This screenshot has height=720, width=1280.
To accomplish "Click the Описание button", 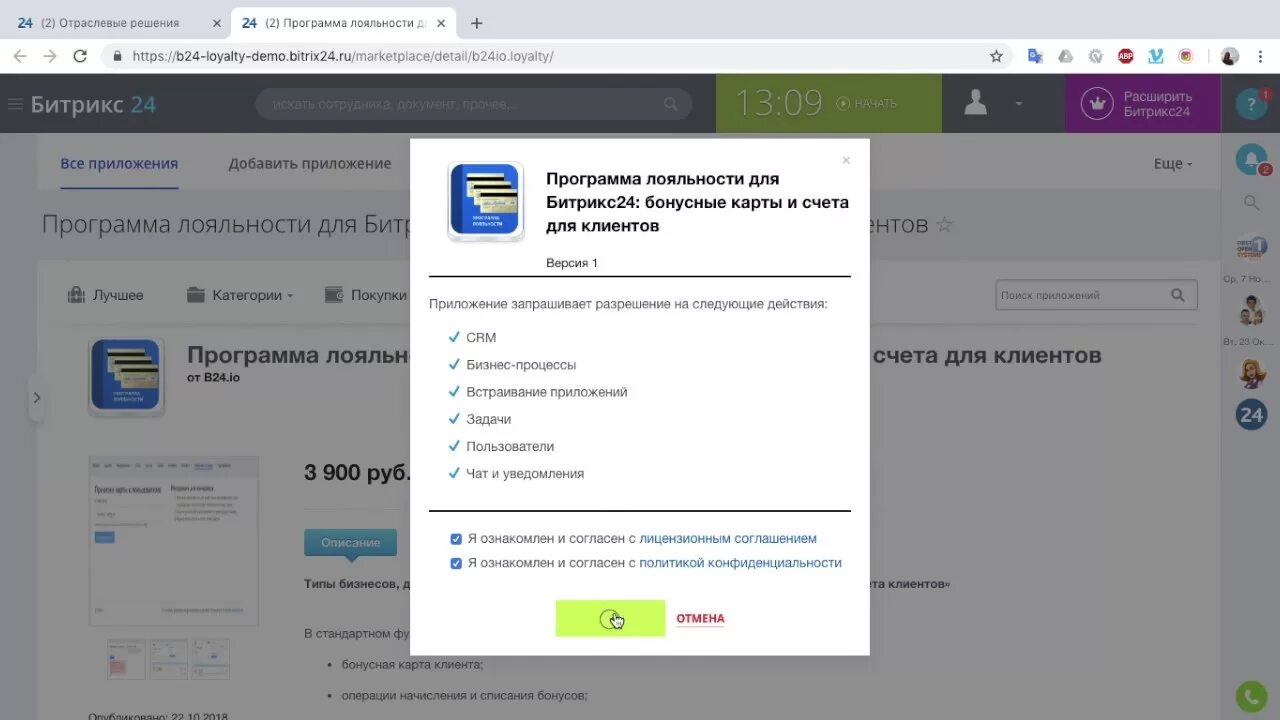I will pyautogui.click(x=350, y=542).
